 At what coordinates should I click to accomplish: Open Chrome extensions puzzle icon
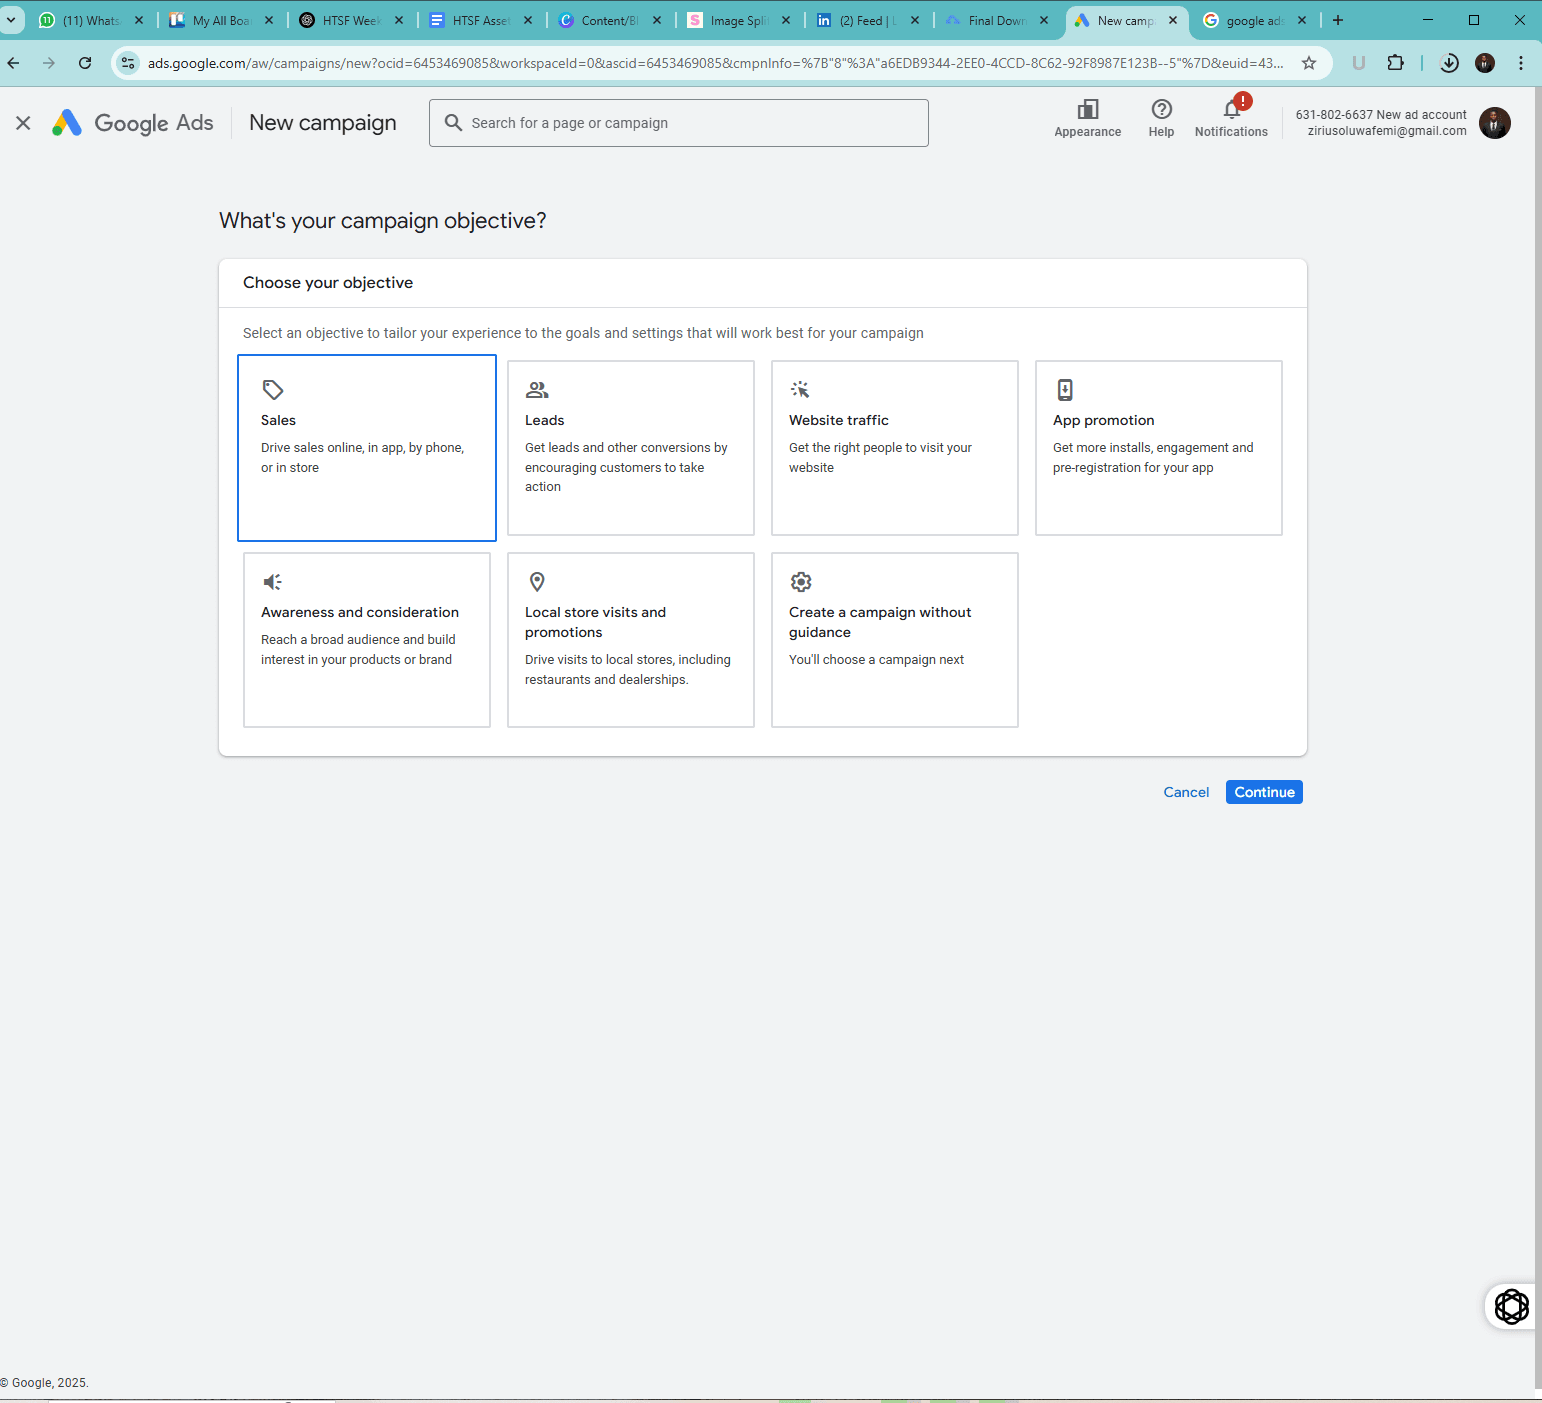pos(1396,63)
